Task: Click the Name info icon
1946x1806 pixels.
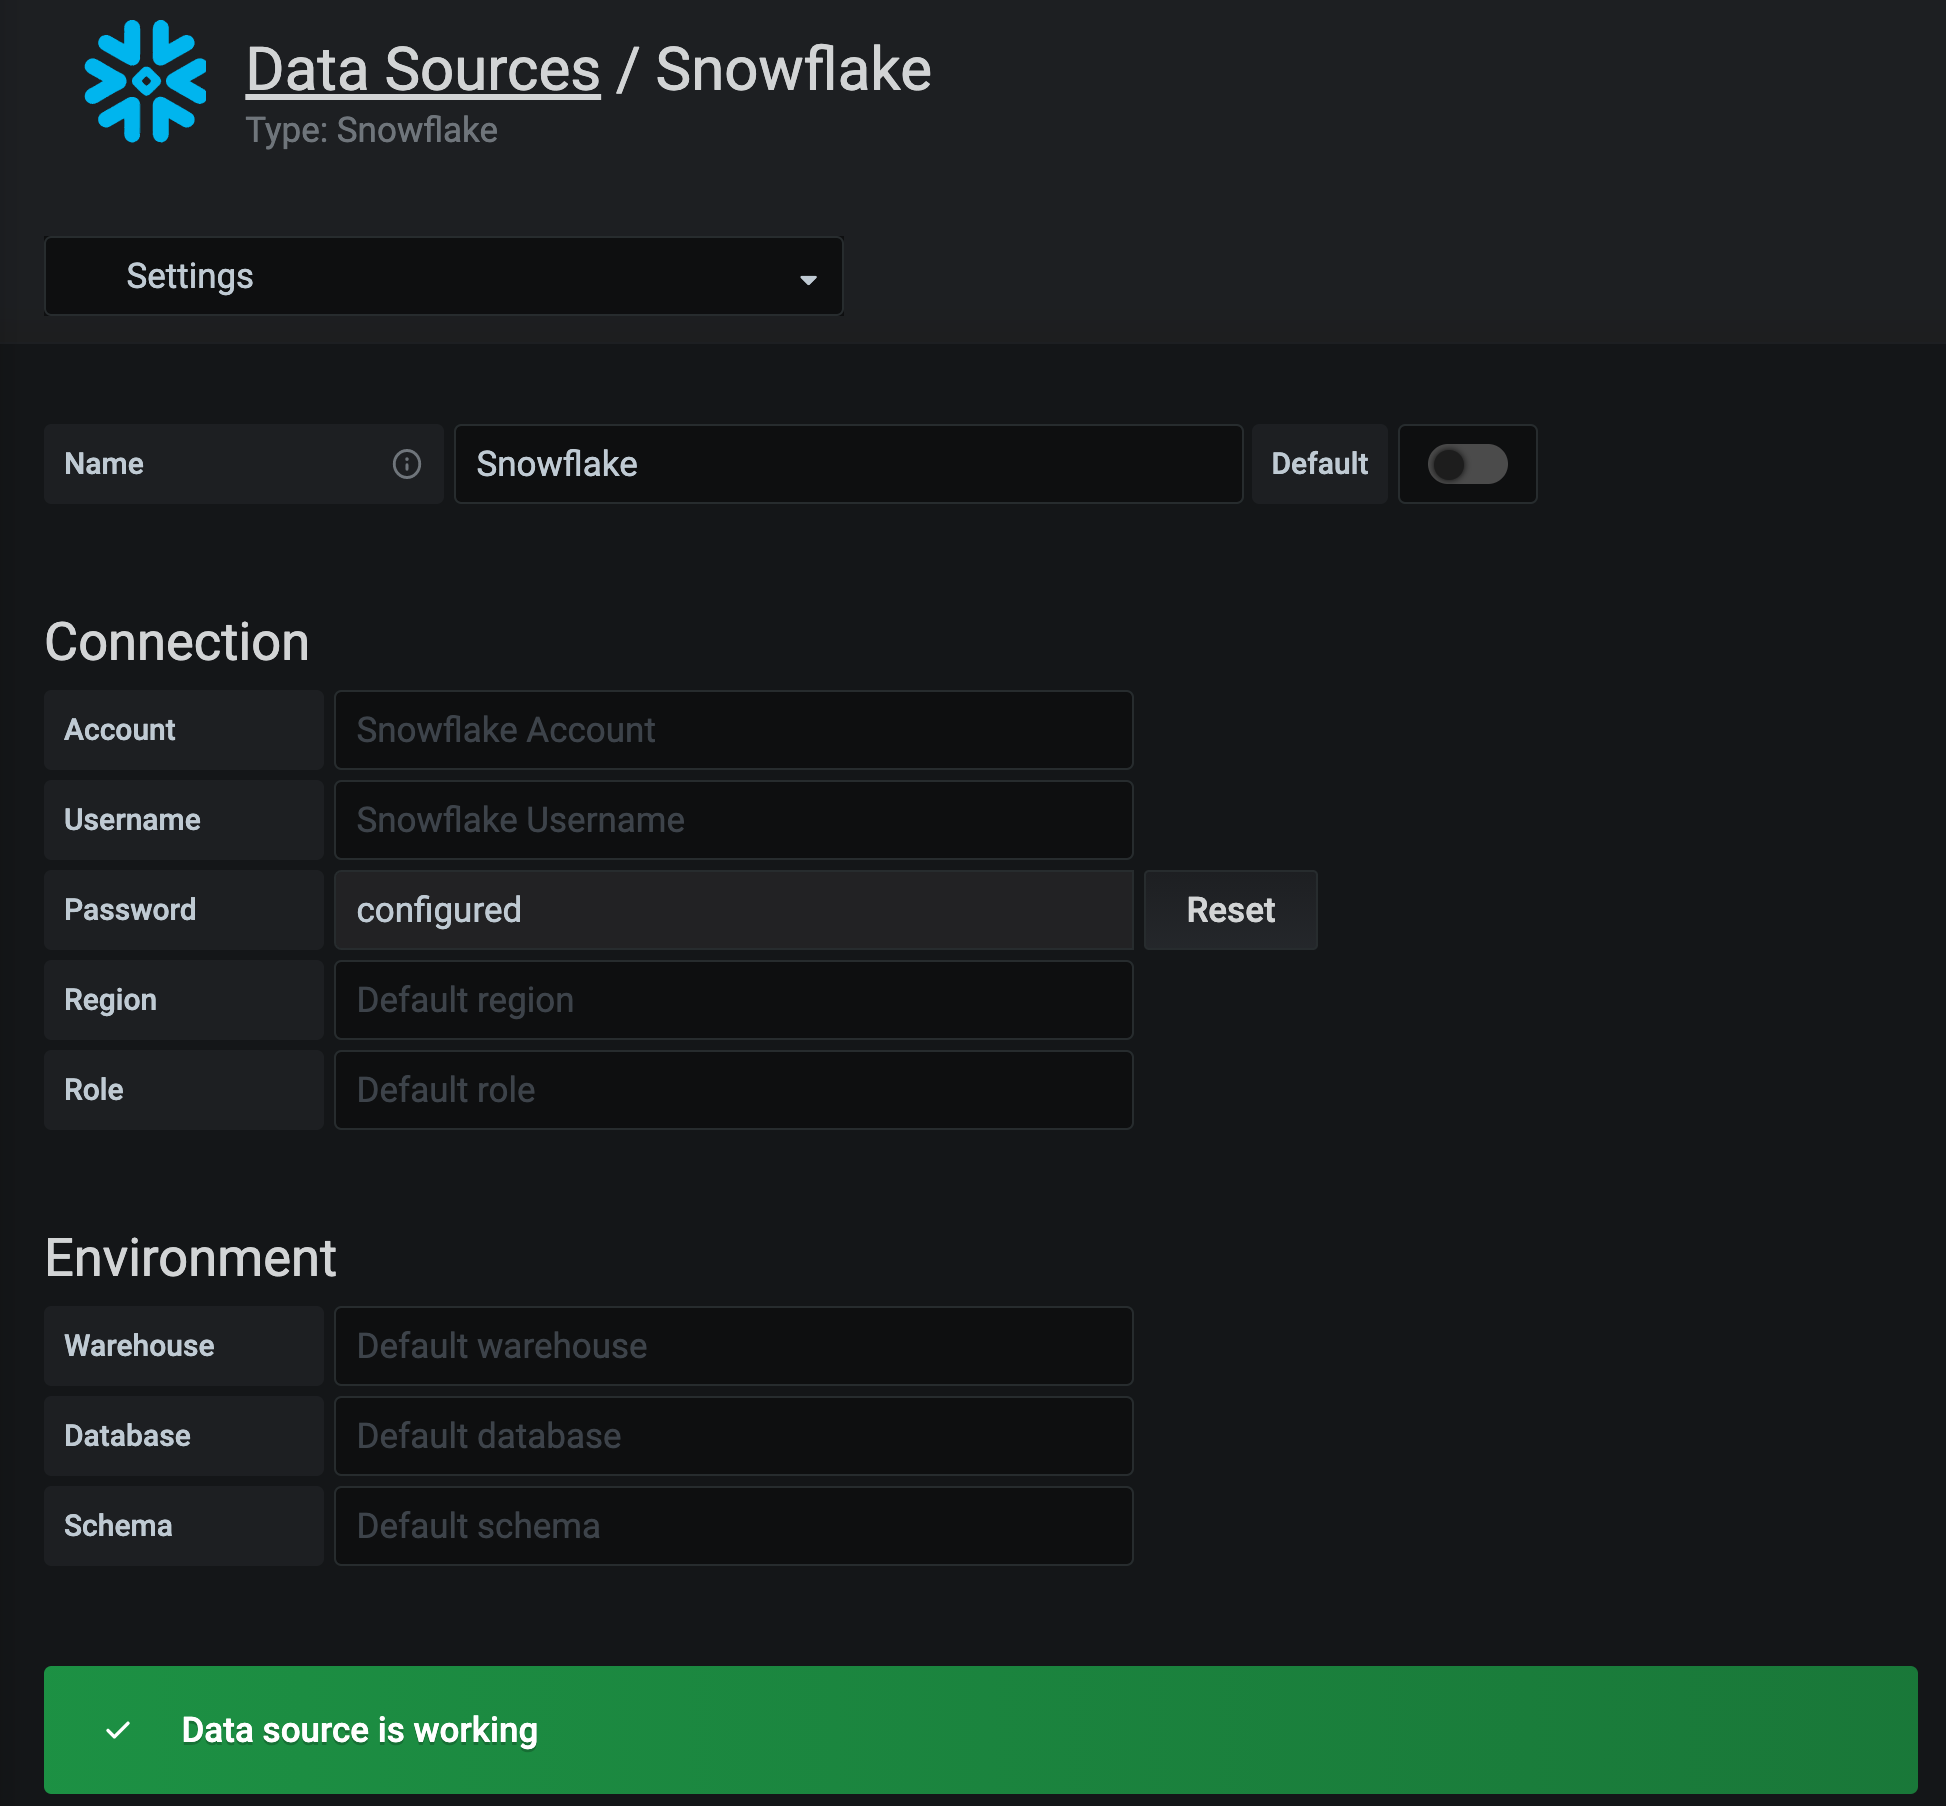Action: [x=407, y=464]
